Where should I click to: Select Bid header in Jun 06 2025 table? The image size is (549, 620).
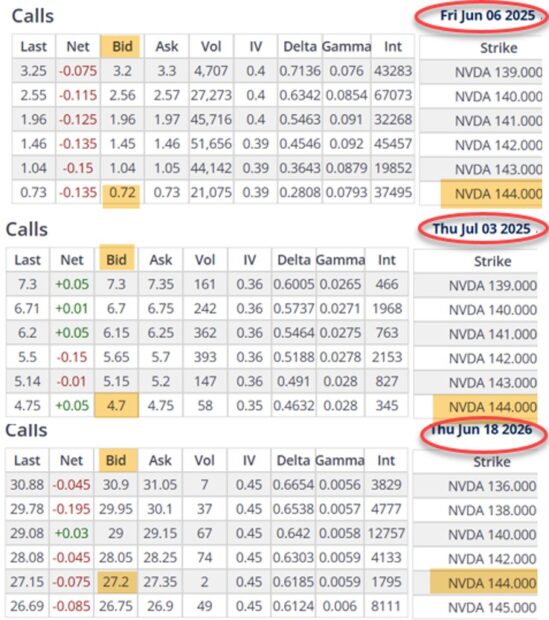[x=122, y=47]
